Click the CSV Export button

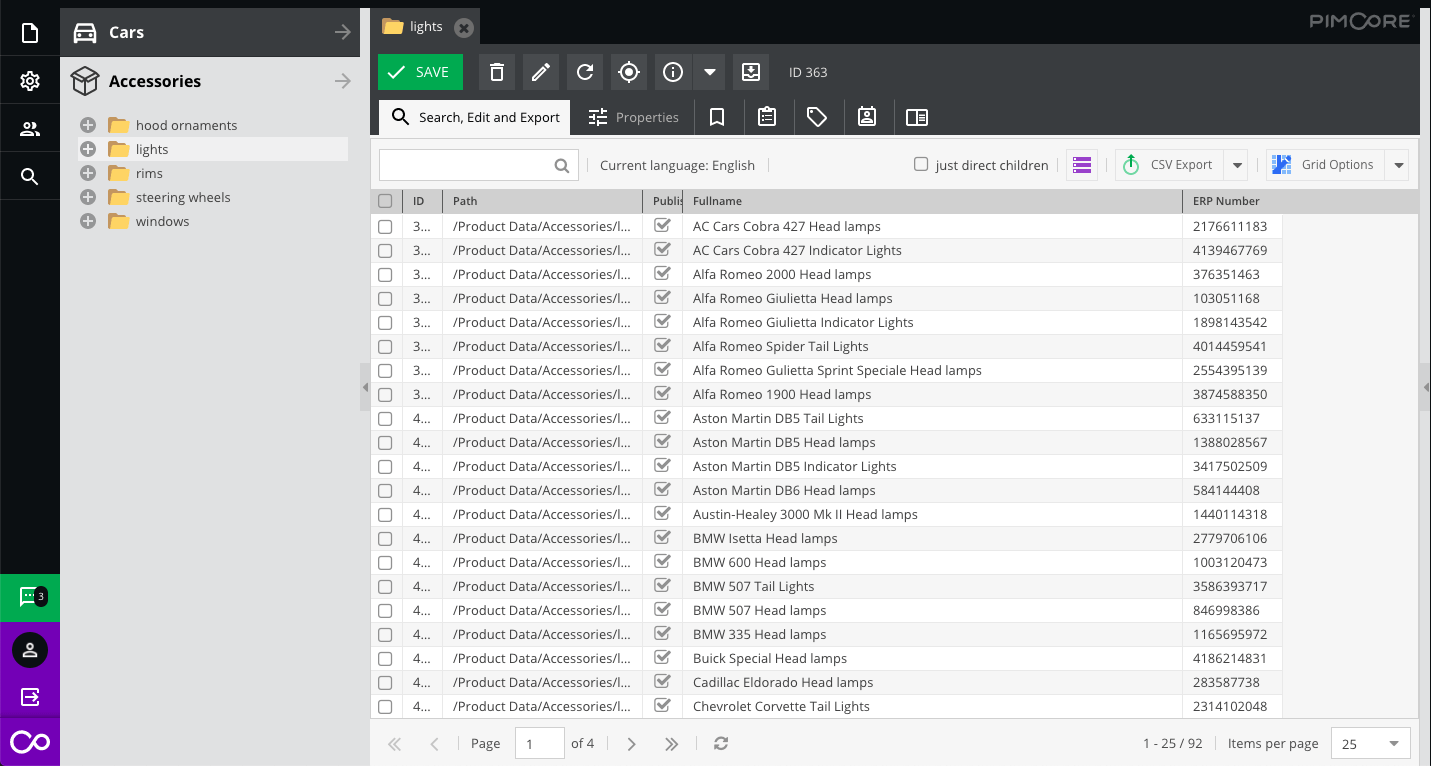click(1170, 165)
